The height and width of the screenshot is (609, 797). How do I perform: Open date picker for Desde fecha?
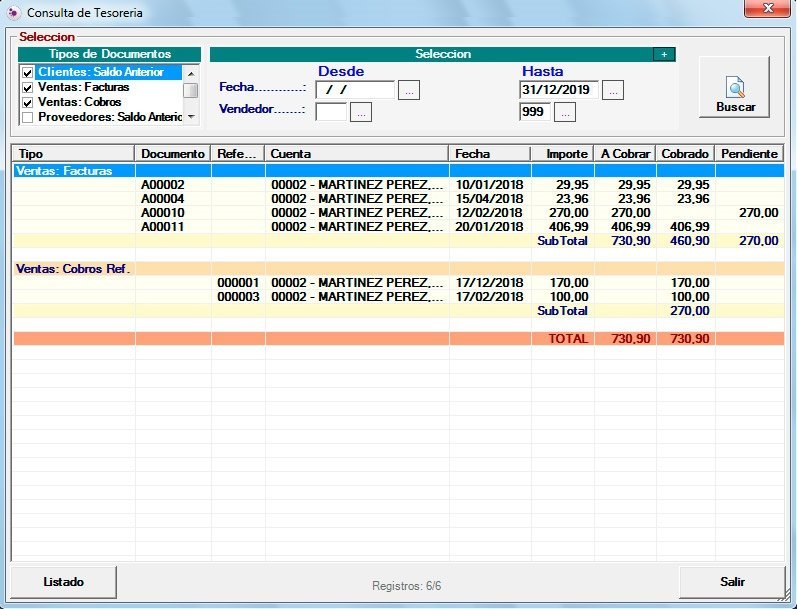tap(409, 90)
